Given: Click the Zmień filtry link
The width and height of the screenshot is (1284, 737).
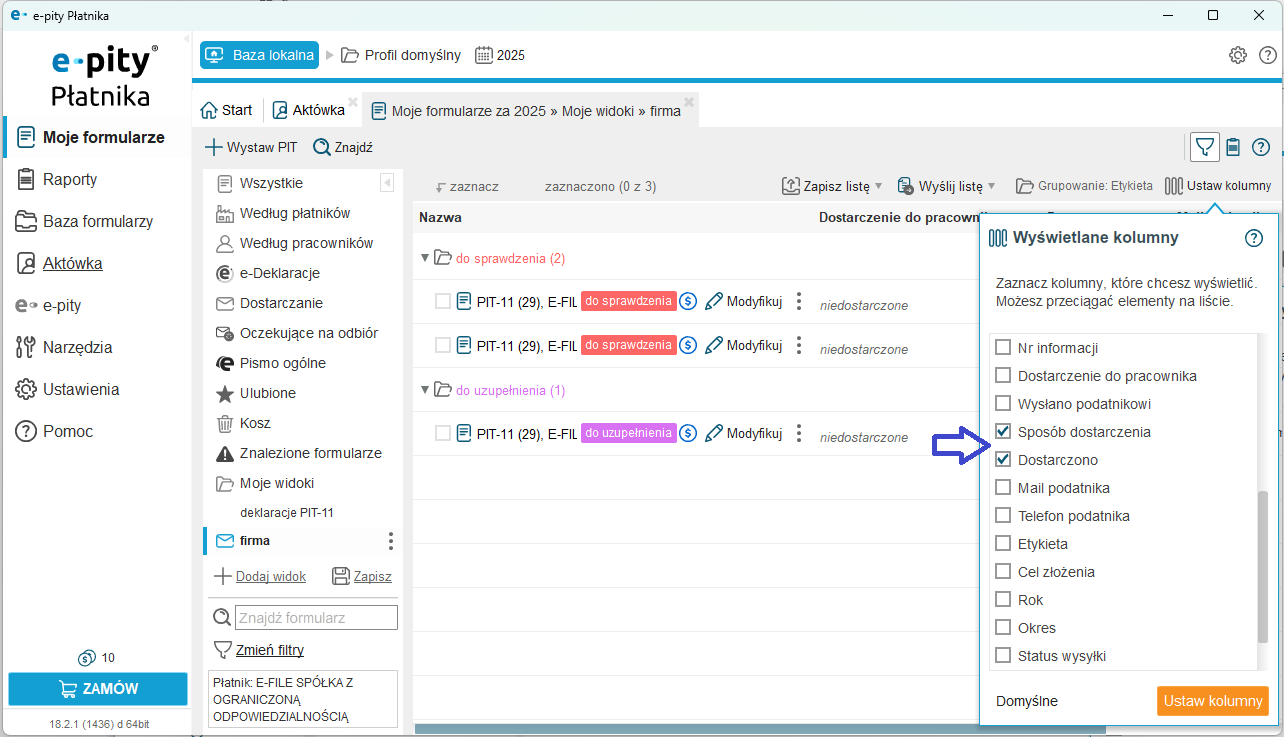Looking at the screenshot, I should click(269, 650).
